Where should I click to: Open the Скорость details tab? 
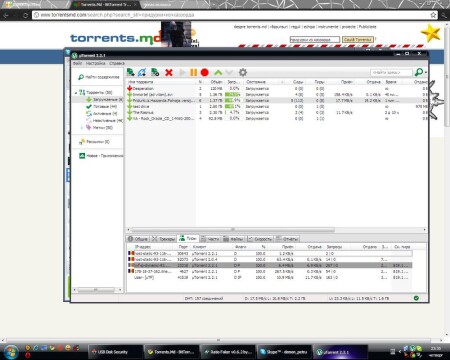coord(260,239)
